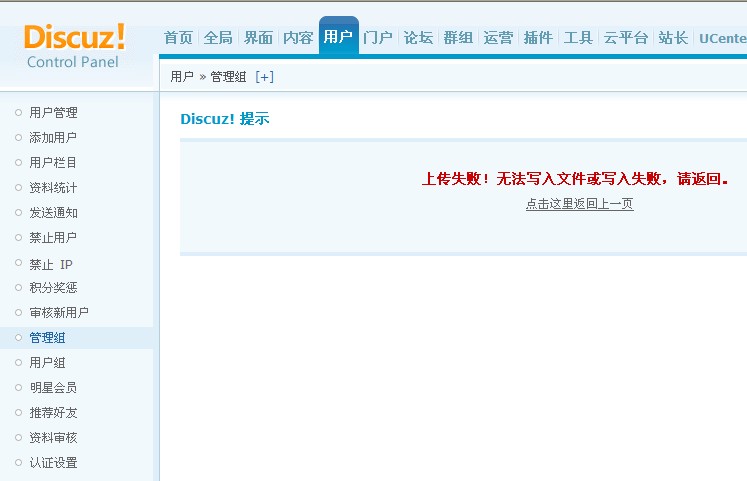This screenshot has height=481, width=747.
Task: Select 用户栏目 sidebar item
Action: (x=53, y=163)
